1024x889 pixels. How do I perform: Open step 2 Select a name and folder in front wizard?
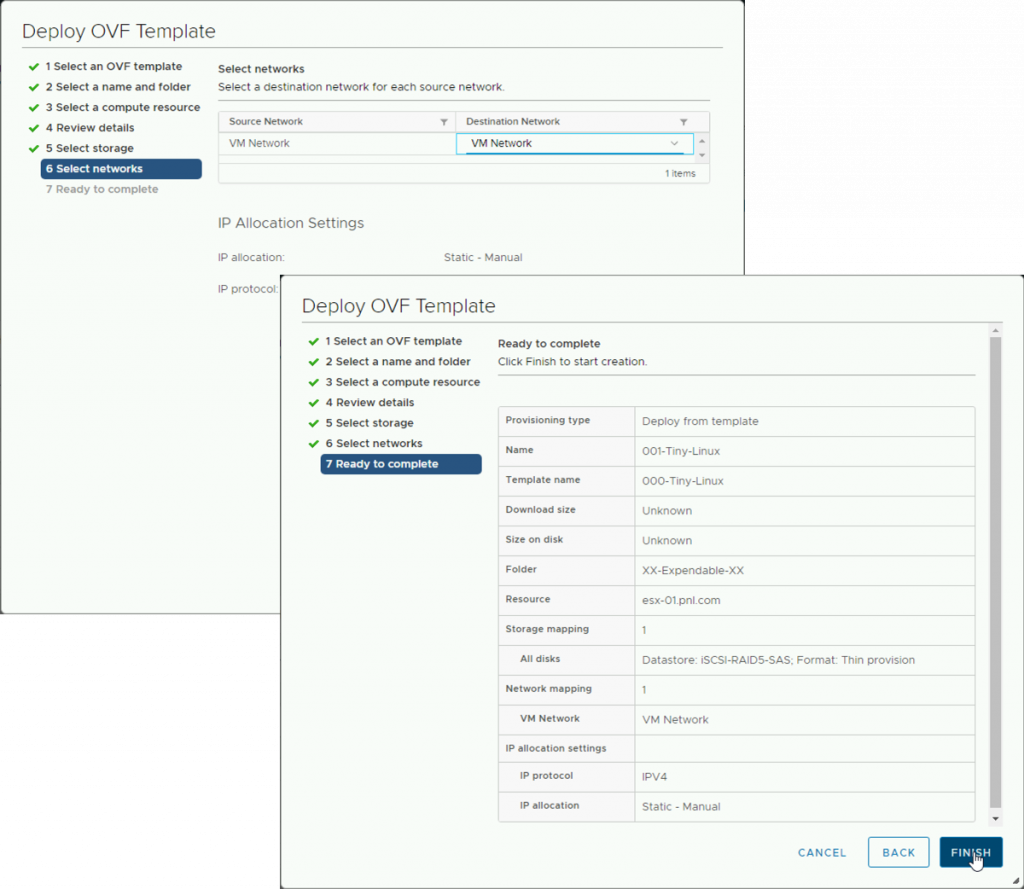click(397, 362)
